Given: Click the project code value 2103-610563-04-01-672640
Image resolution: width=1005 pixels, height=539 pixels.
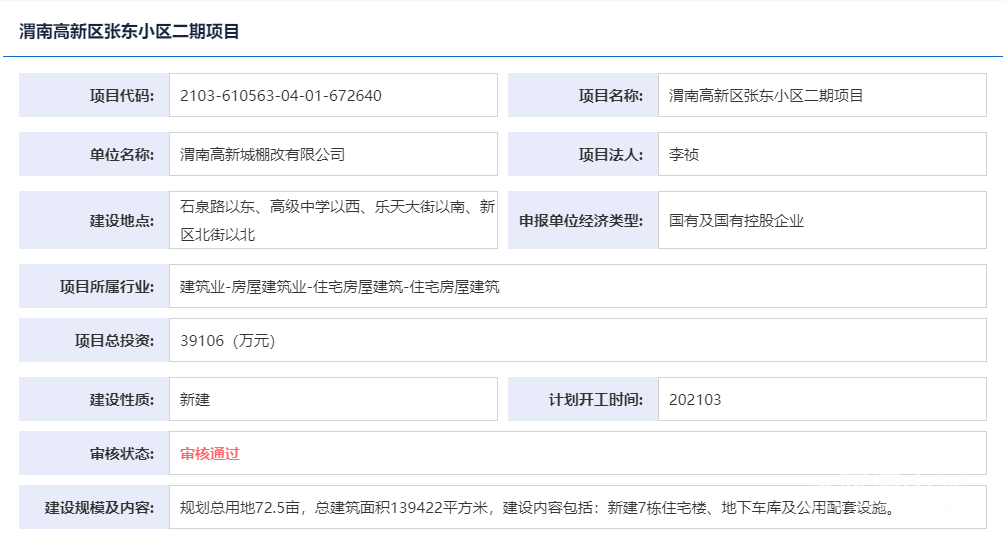Looking at the screenshot, I should (280, 96).
